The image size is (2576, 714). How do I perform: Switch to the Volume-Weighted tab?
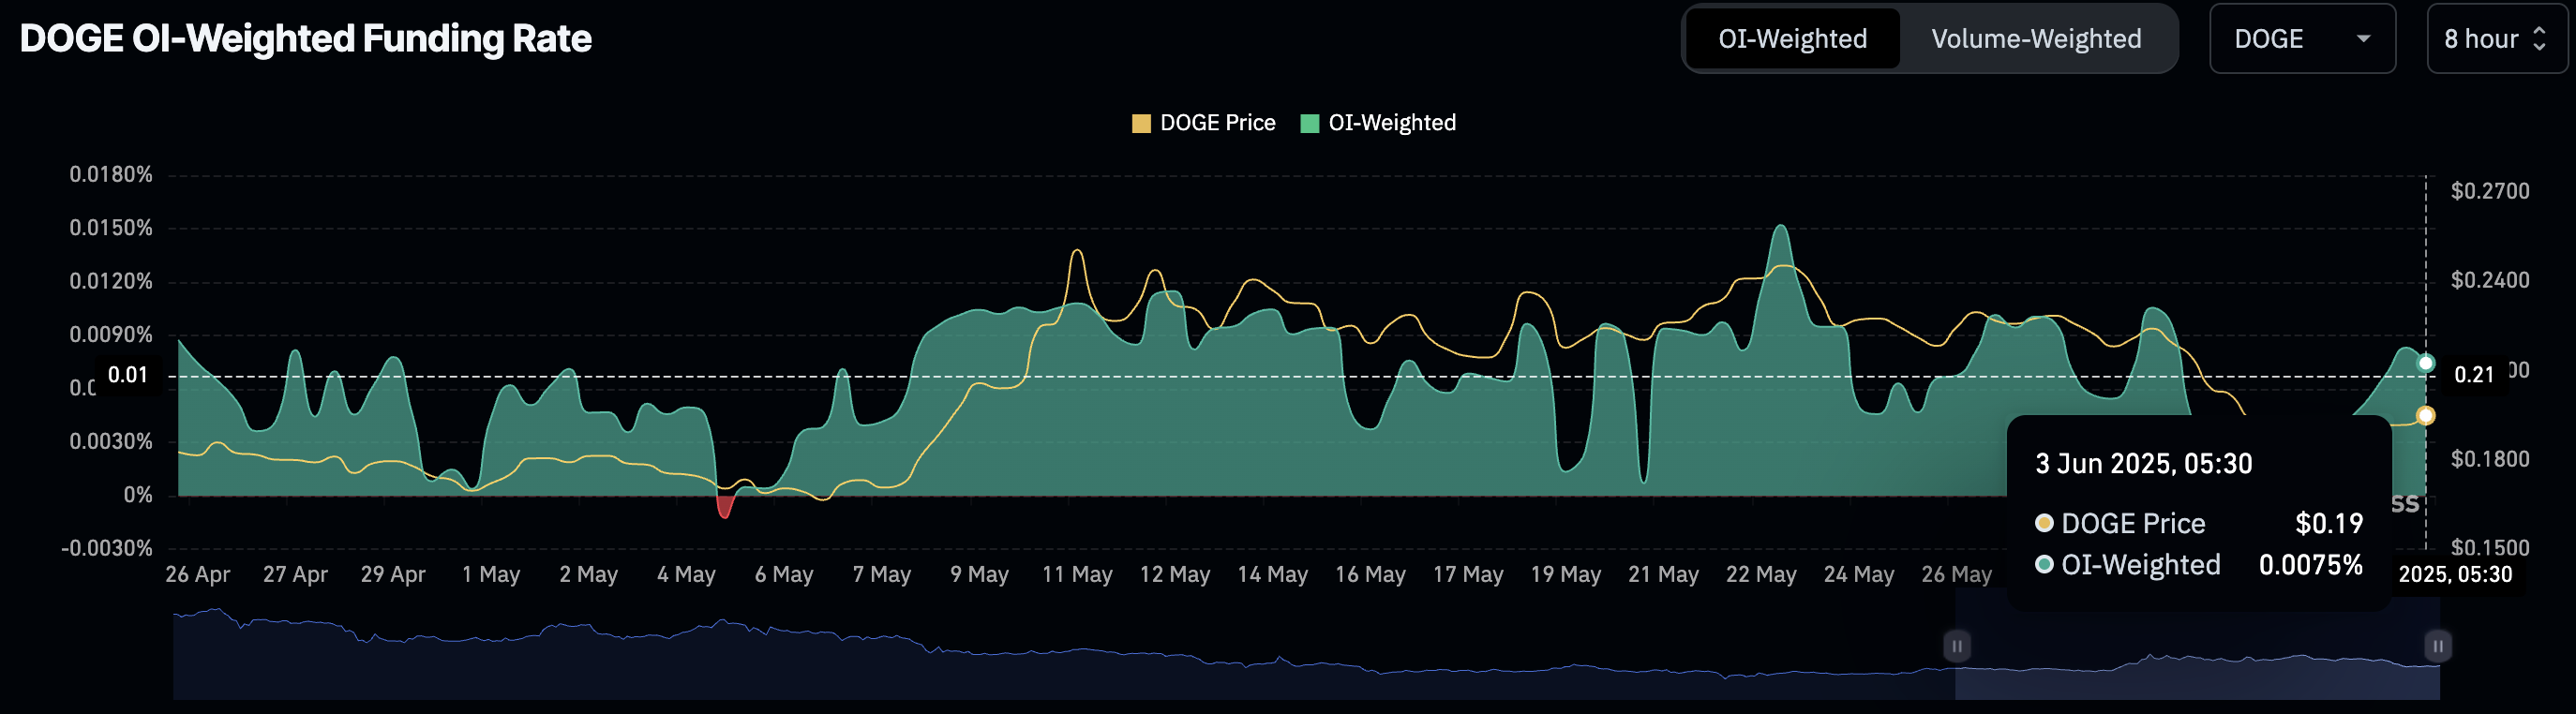click(x=2036, y=39)
